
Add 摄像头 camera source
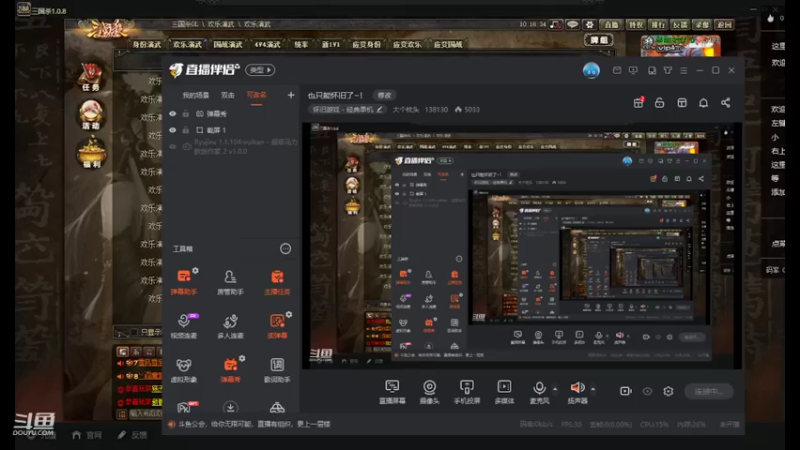coord(429,391)
